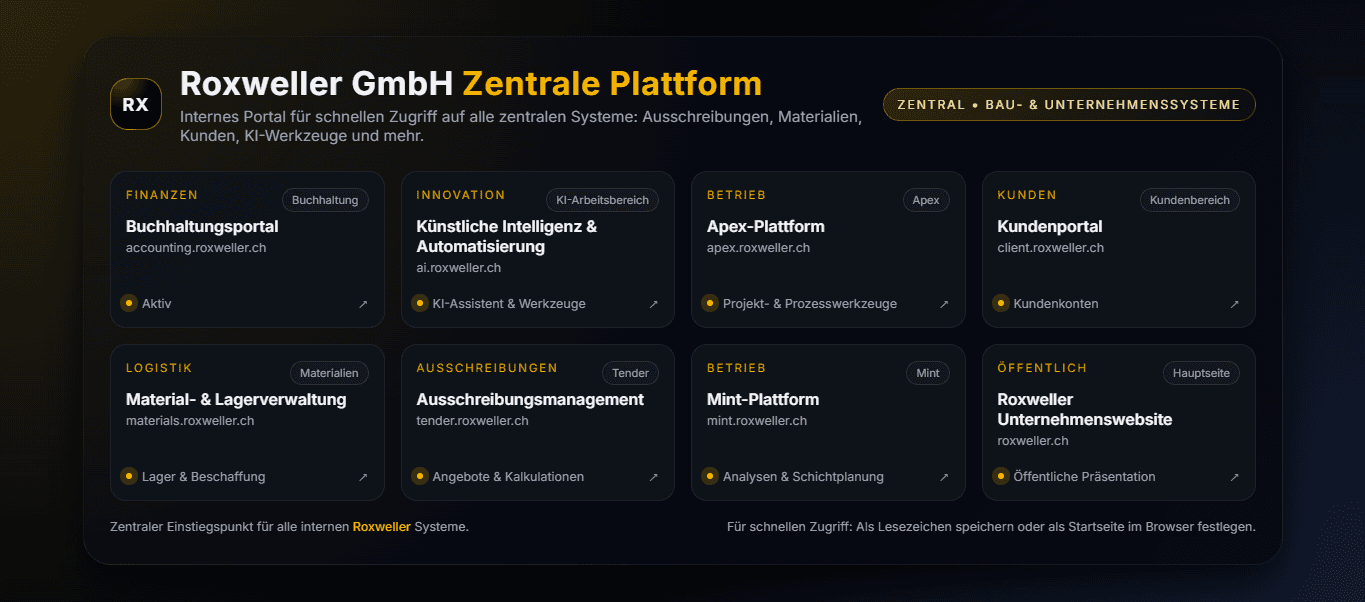Click the Roxweller Unternehmenswebsite arrow icon
Screen dimensions: 1365x602
(x=1234, y=476)
